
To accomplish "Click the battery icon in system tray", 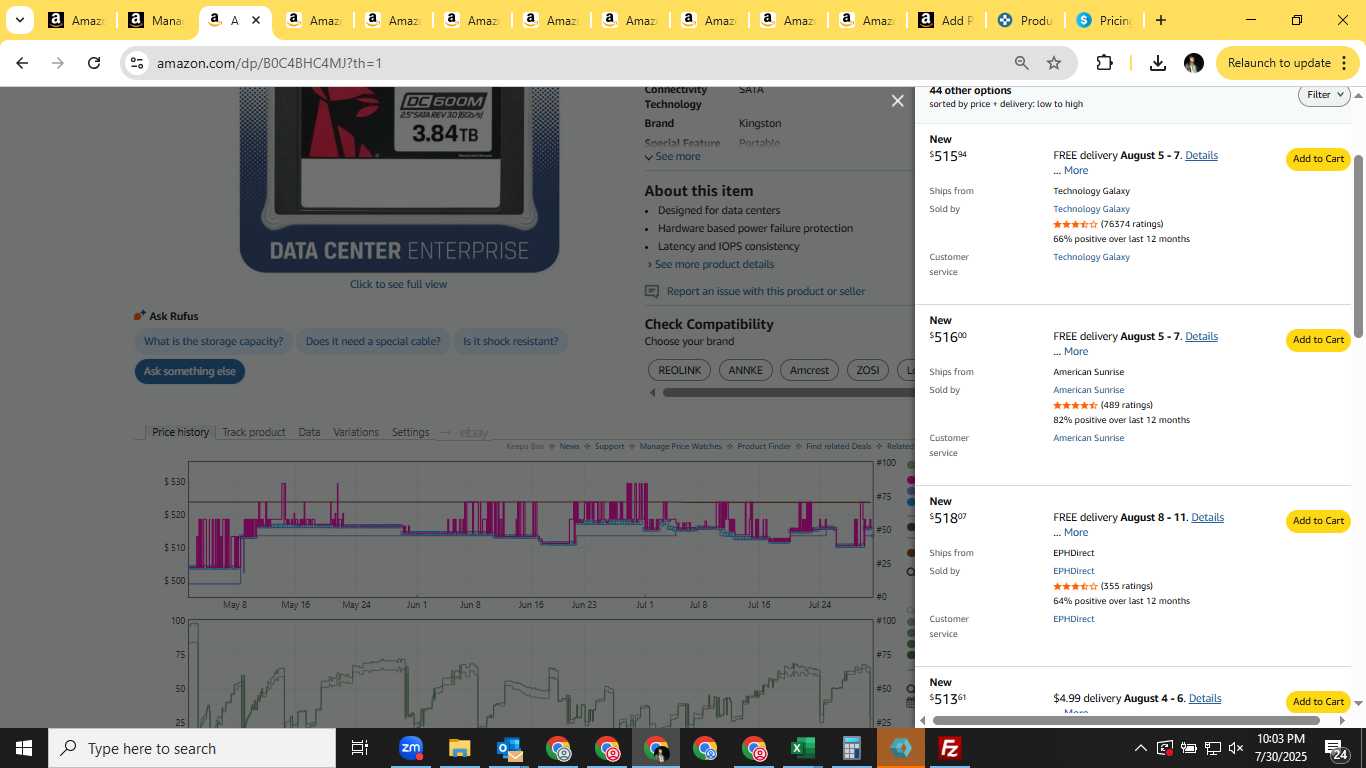I will coord(1188,748).
